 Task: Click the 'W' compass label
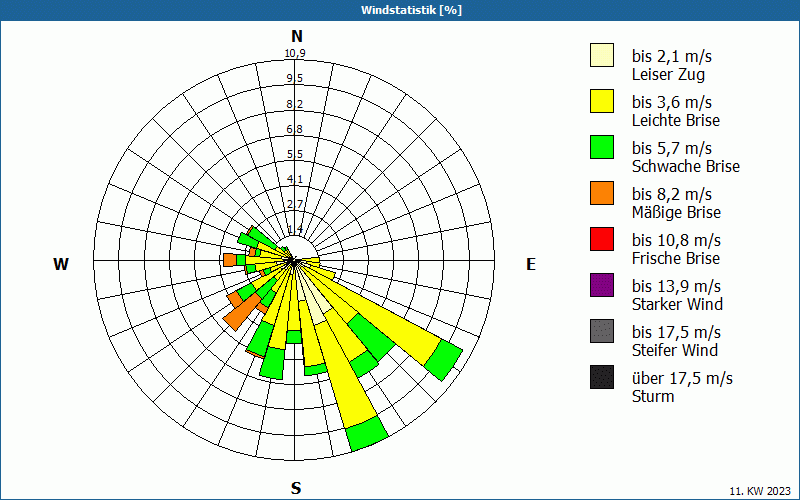click(x=61, y=264)
